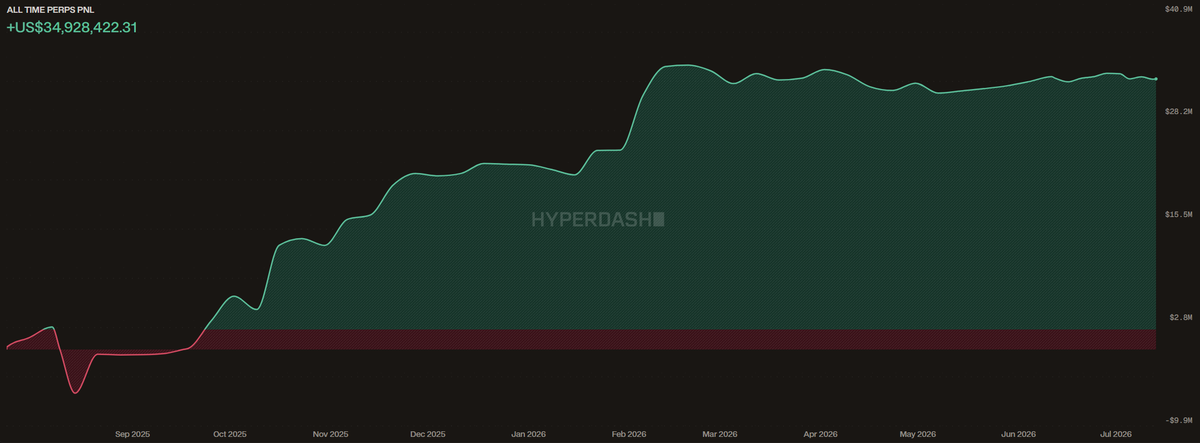Click the Nov 2025 x-axis label

pos(330,434)
